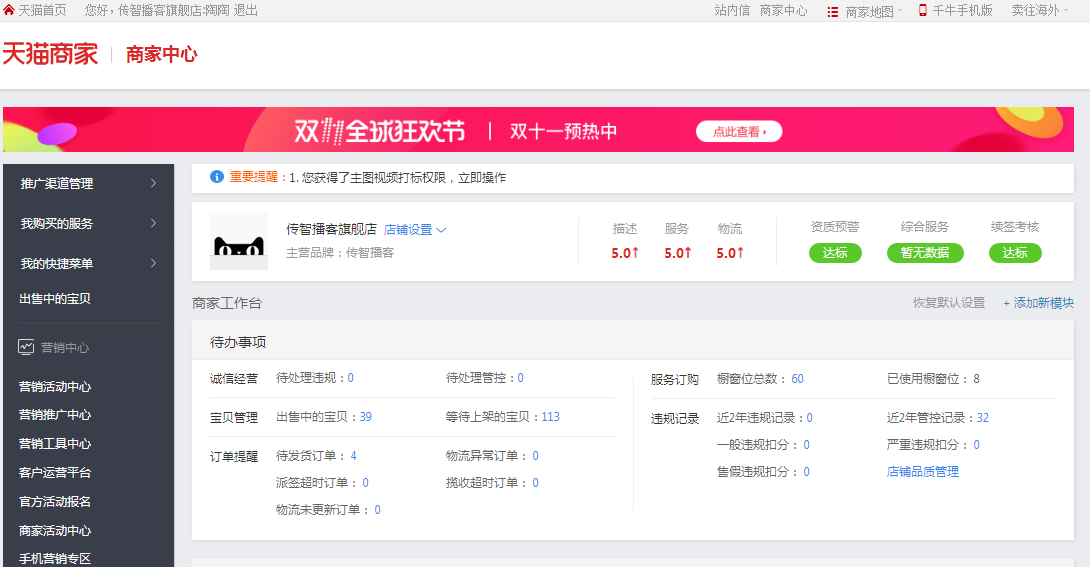Click the 千牛手机版 phone icon
1090x567 pixels.
tap(922, 10)
